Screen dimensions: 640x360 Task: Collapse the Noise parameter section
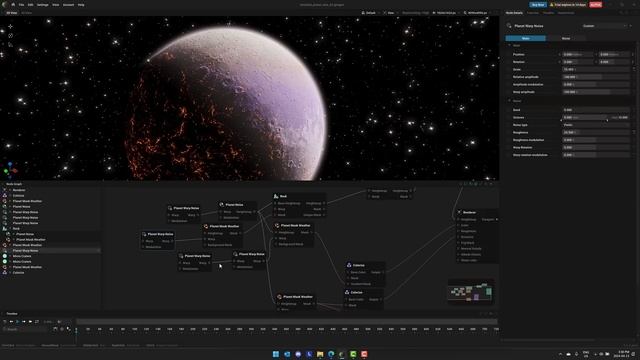coord(509,101)
